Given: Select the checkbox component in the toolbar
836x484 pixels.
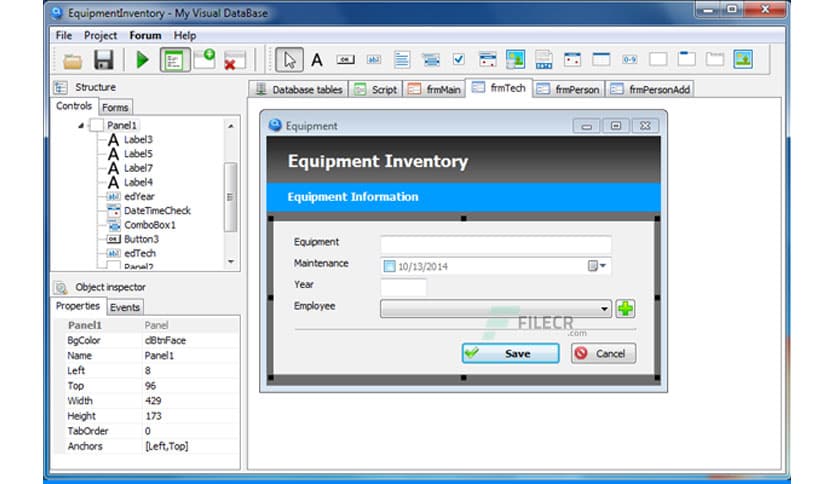Looking at the screenshot, I should 459,60.
